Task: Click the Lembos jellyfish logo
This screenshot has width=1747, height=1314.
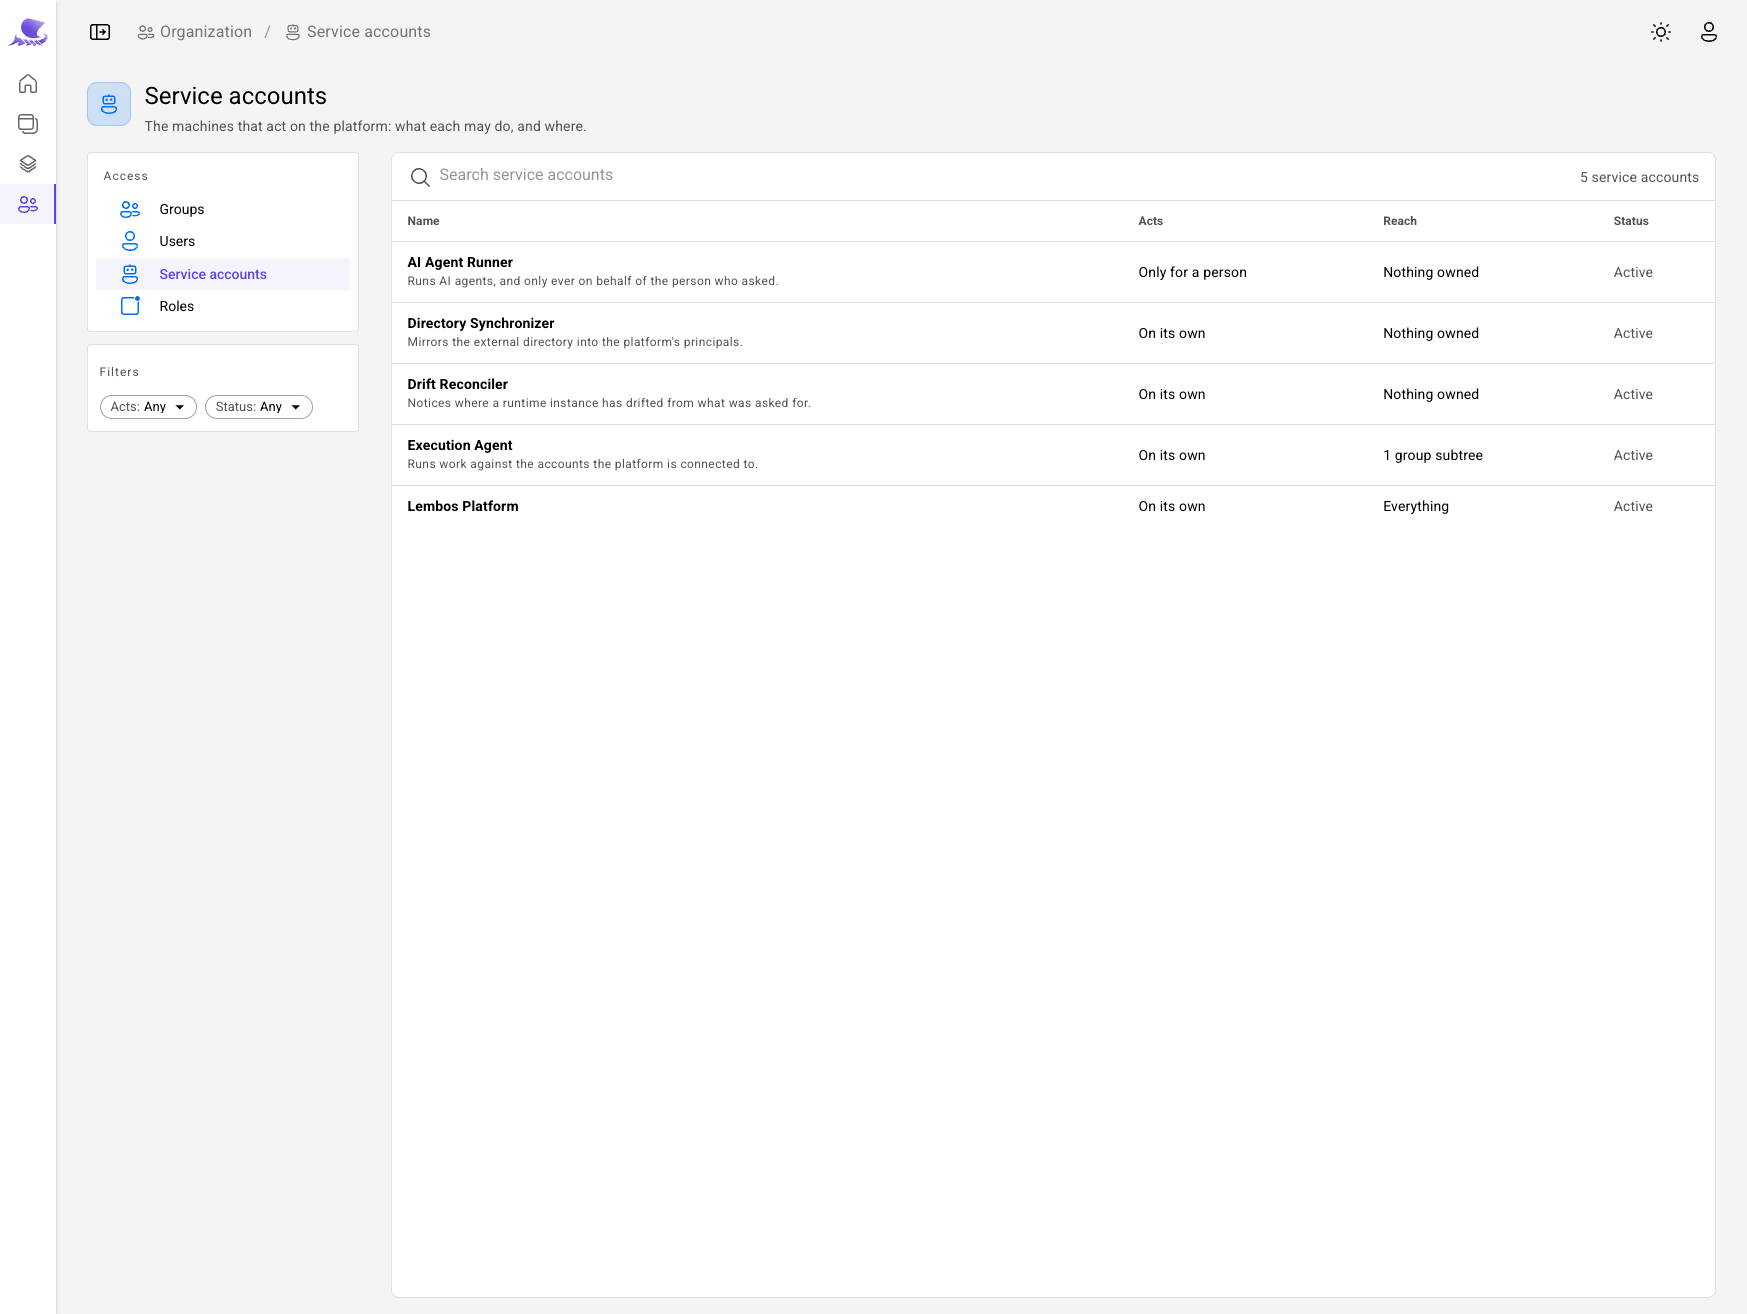Action: tap(28, 32)
